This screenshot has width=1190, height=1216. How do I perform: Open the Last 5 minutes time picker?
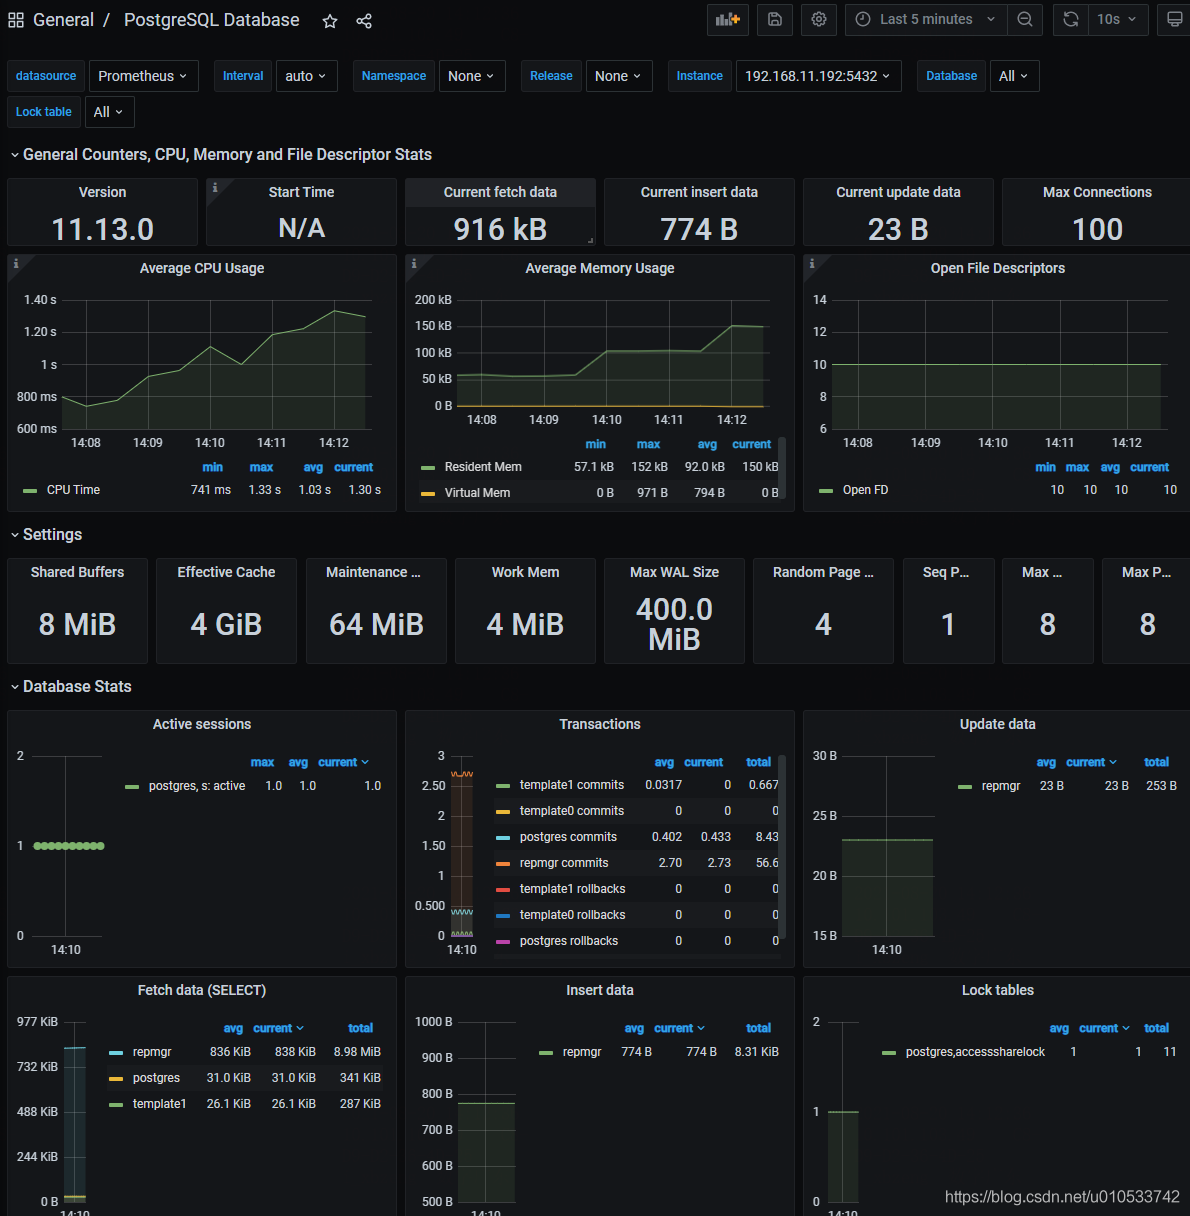tap(925, 20)
